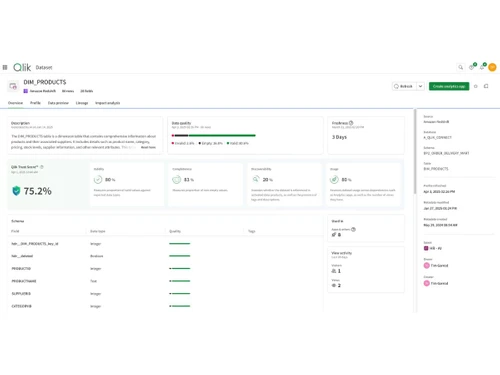Open the app launcher grid menu

[x=5, y=67]
